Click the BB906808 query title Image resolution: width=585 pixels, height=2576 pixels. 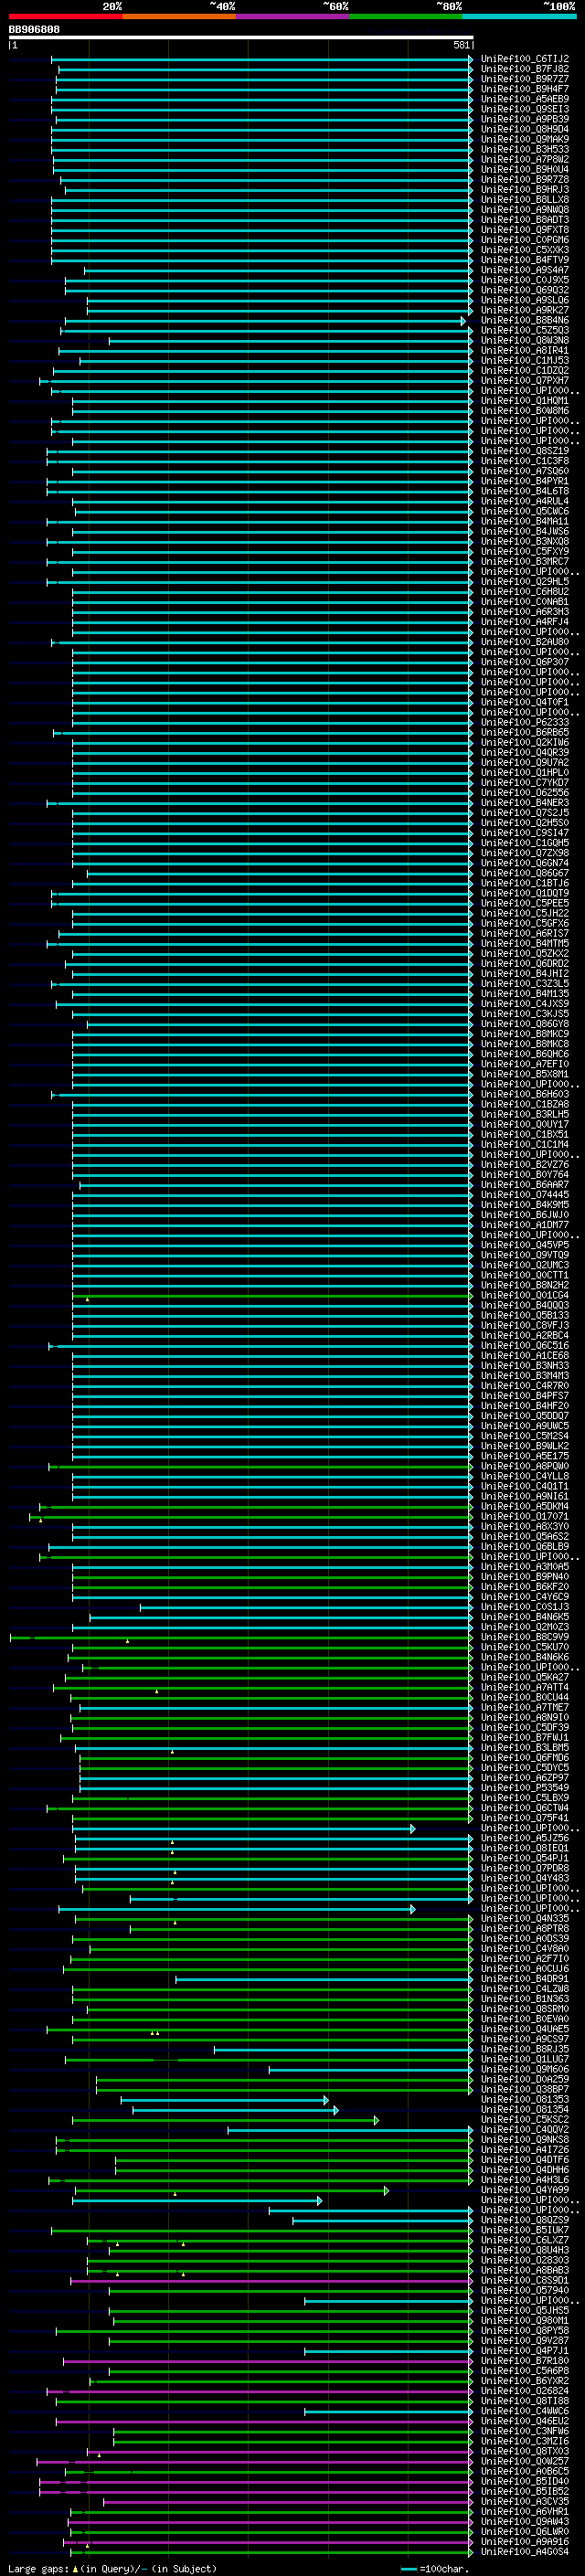click(x=34, y=29)
